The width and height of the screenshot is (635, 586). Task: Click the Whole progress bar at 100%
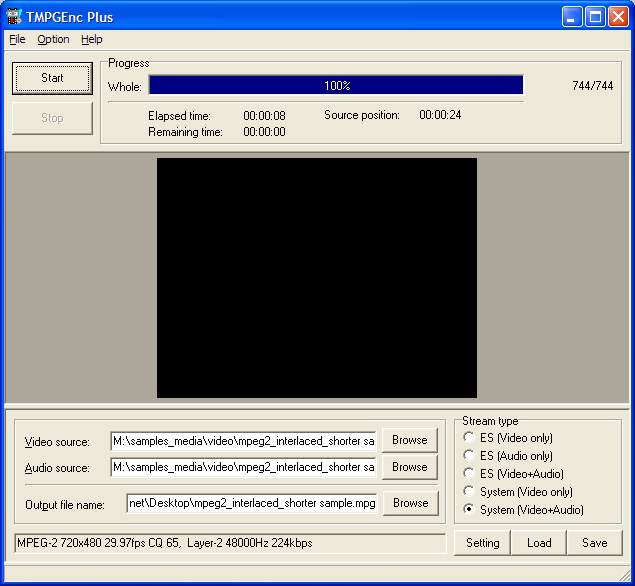pos(336,85)
